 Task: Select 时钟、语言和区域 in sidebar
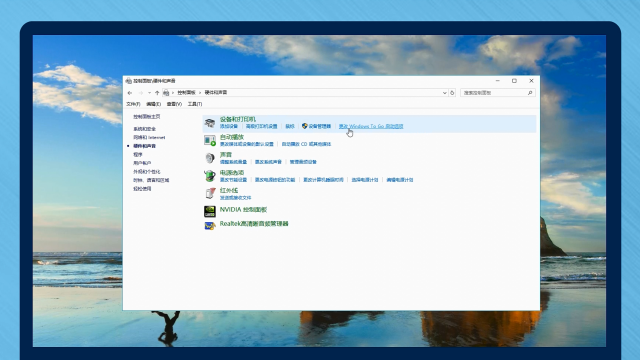(x=151, y=180)
